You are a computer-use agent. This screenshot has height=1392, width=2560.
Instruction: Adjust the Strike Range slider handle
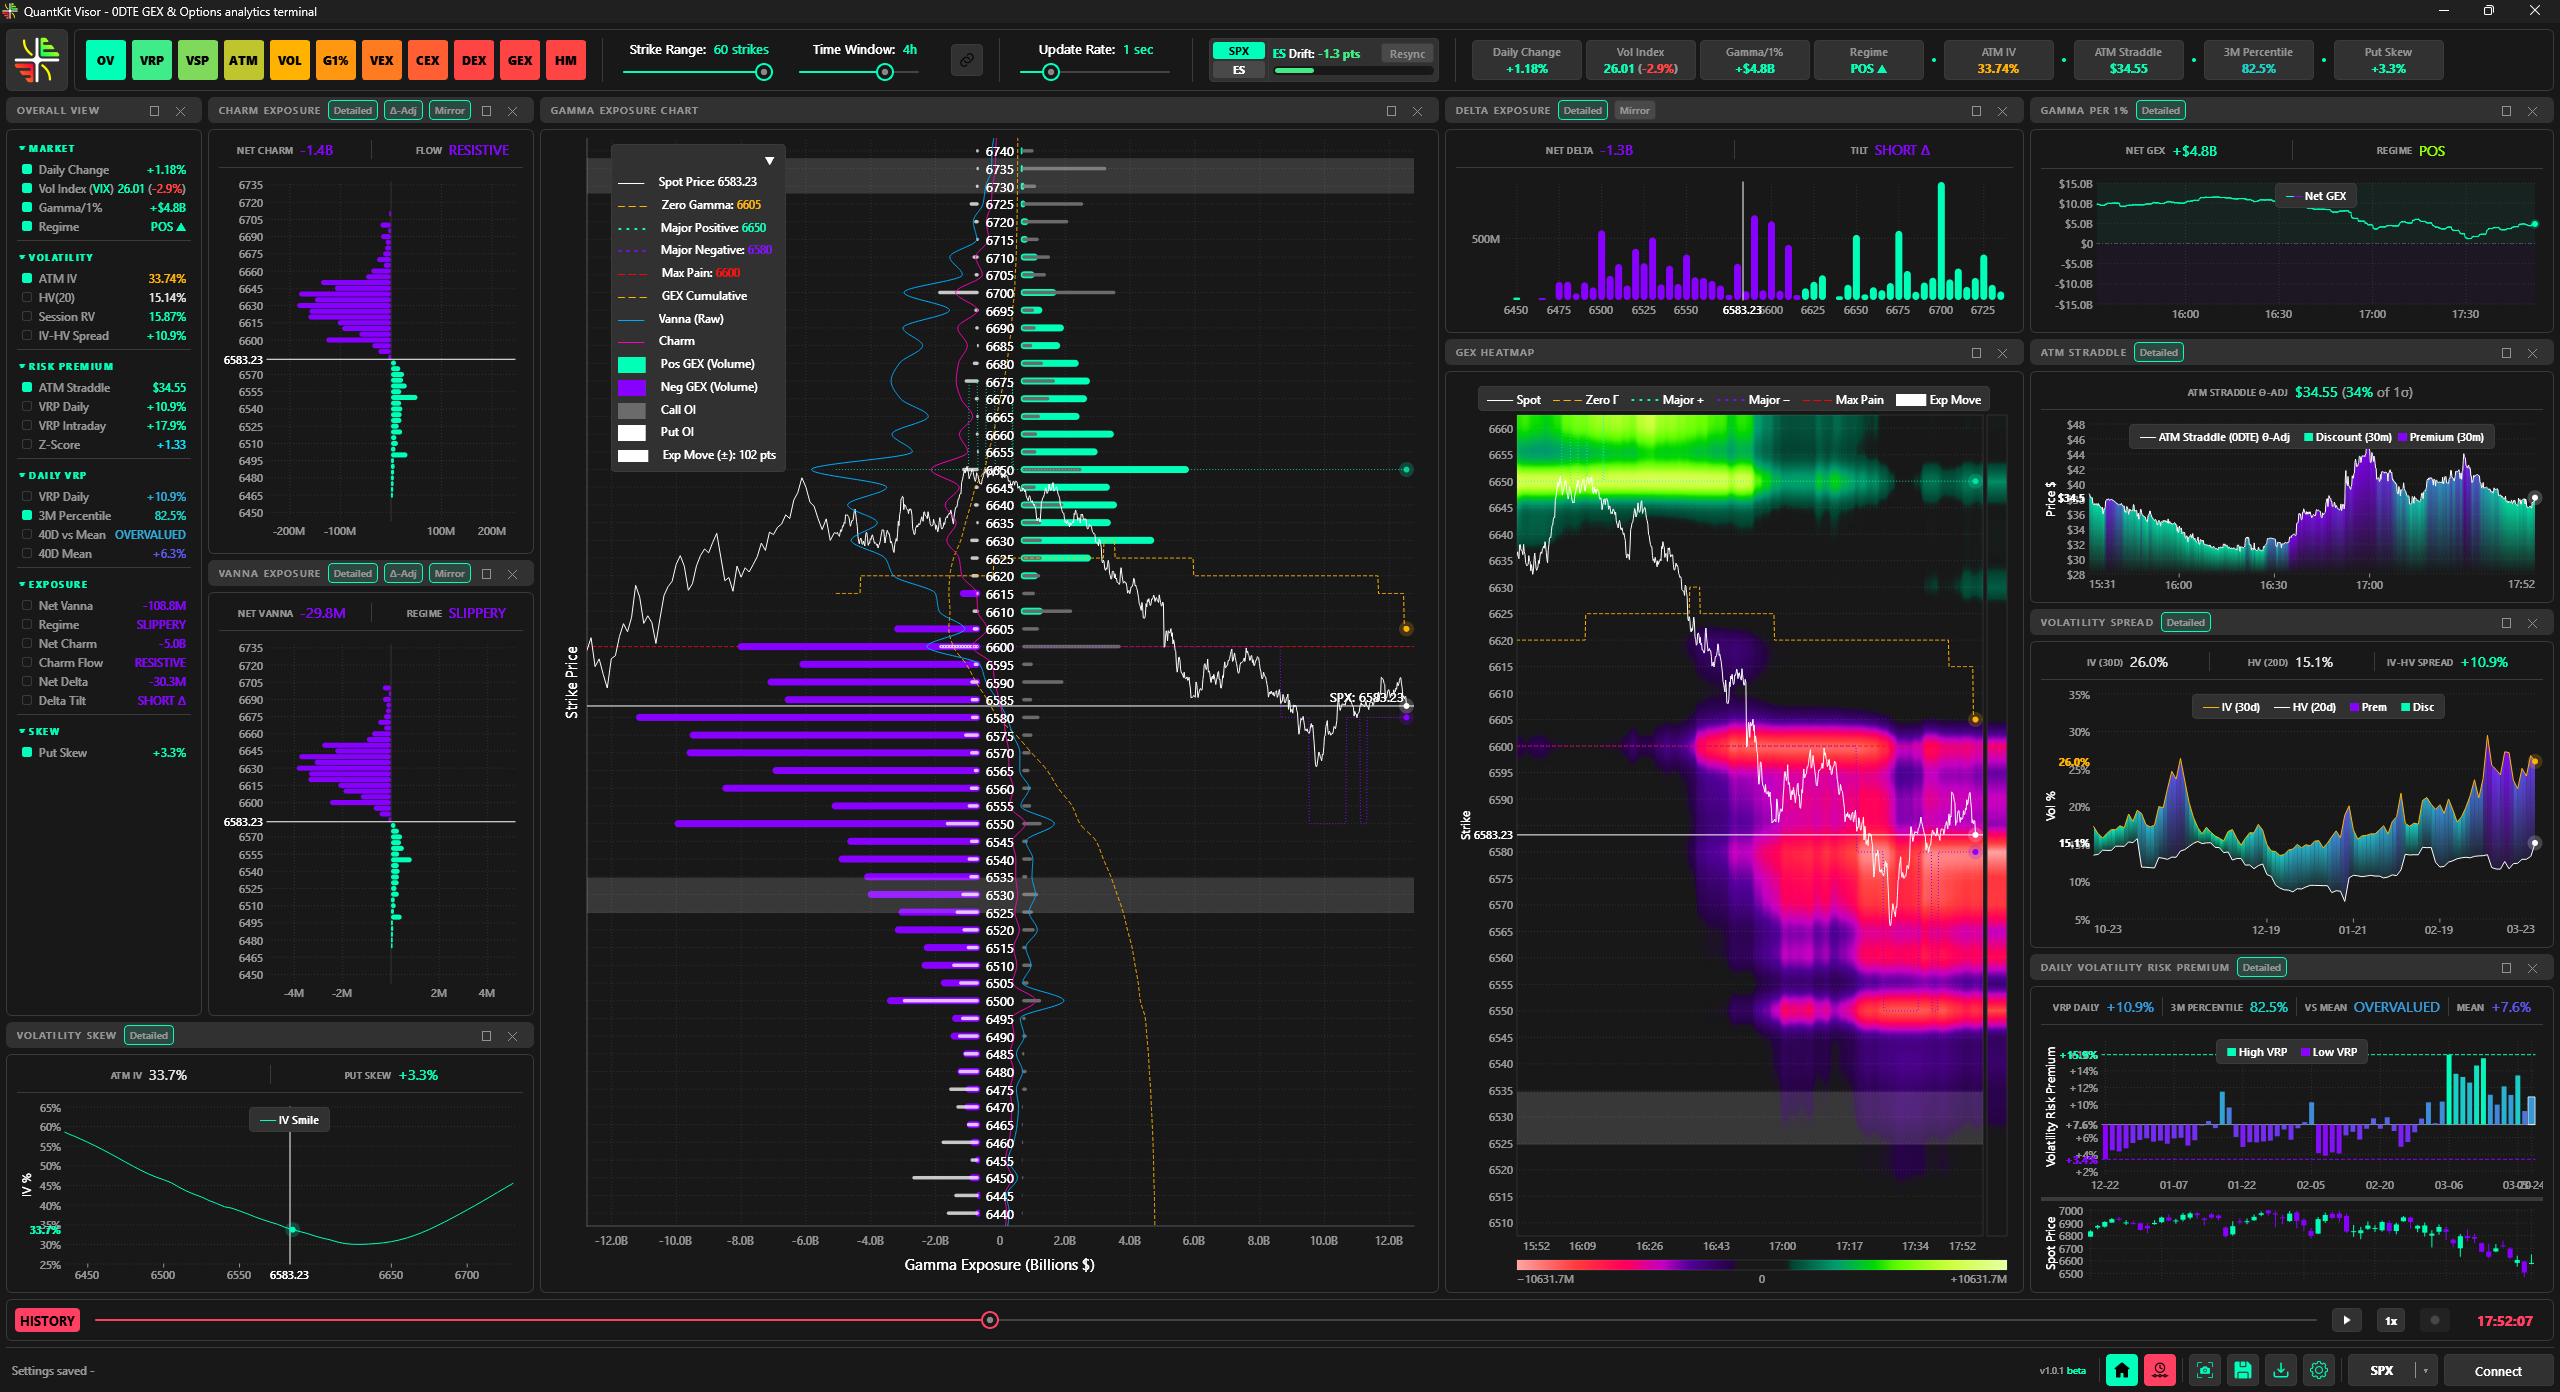[x=765, y=71]
